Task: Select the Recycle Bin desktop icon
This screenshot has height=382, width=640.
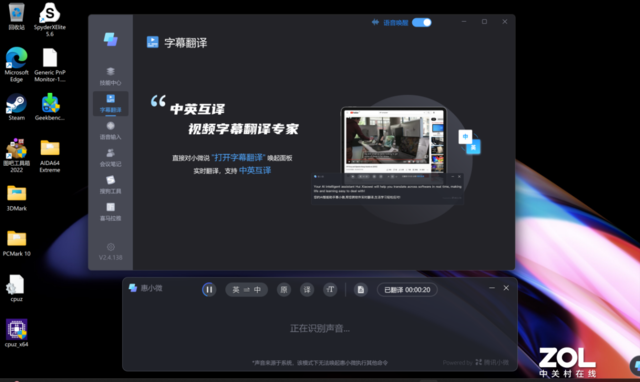Action: (x=16, y=16)
